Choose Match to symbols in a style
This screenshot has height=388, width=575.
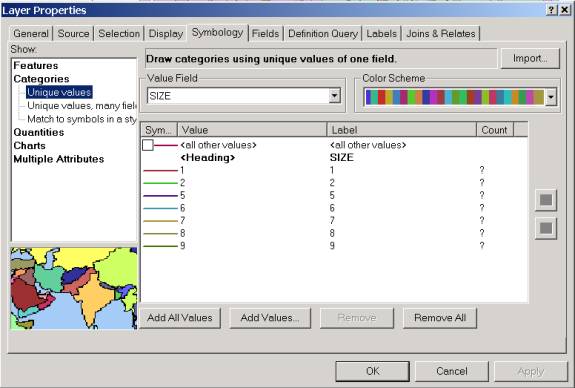point(81,119)
